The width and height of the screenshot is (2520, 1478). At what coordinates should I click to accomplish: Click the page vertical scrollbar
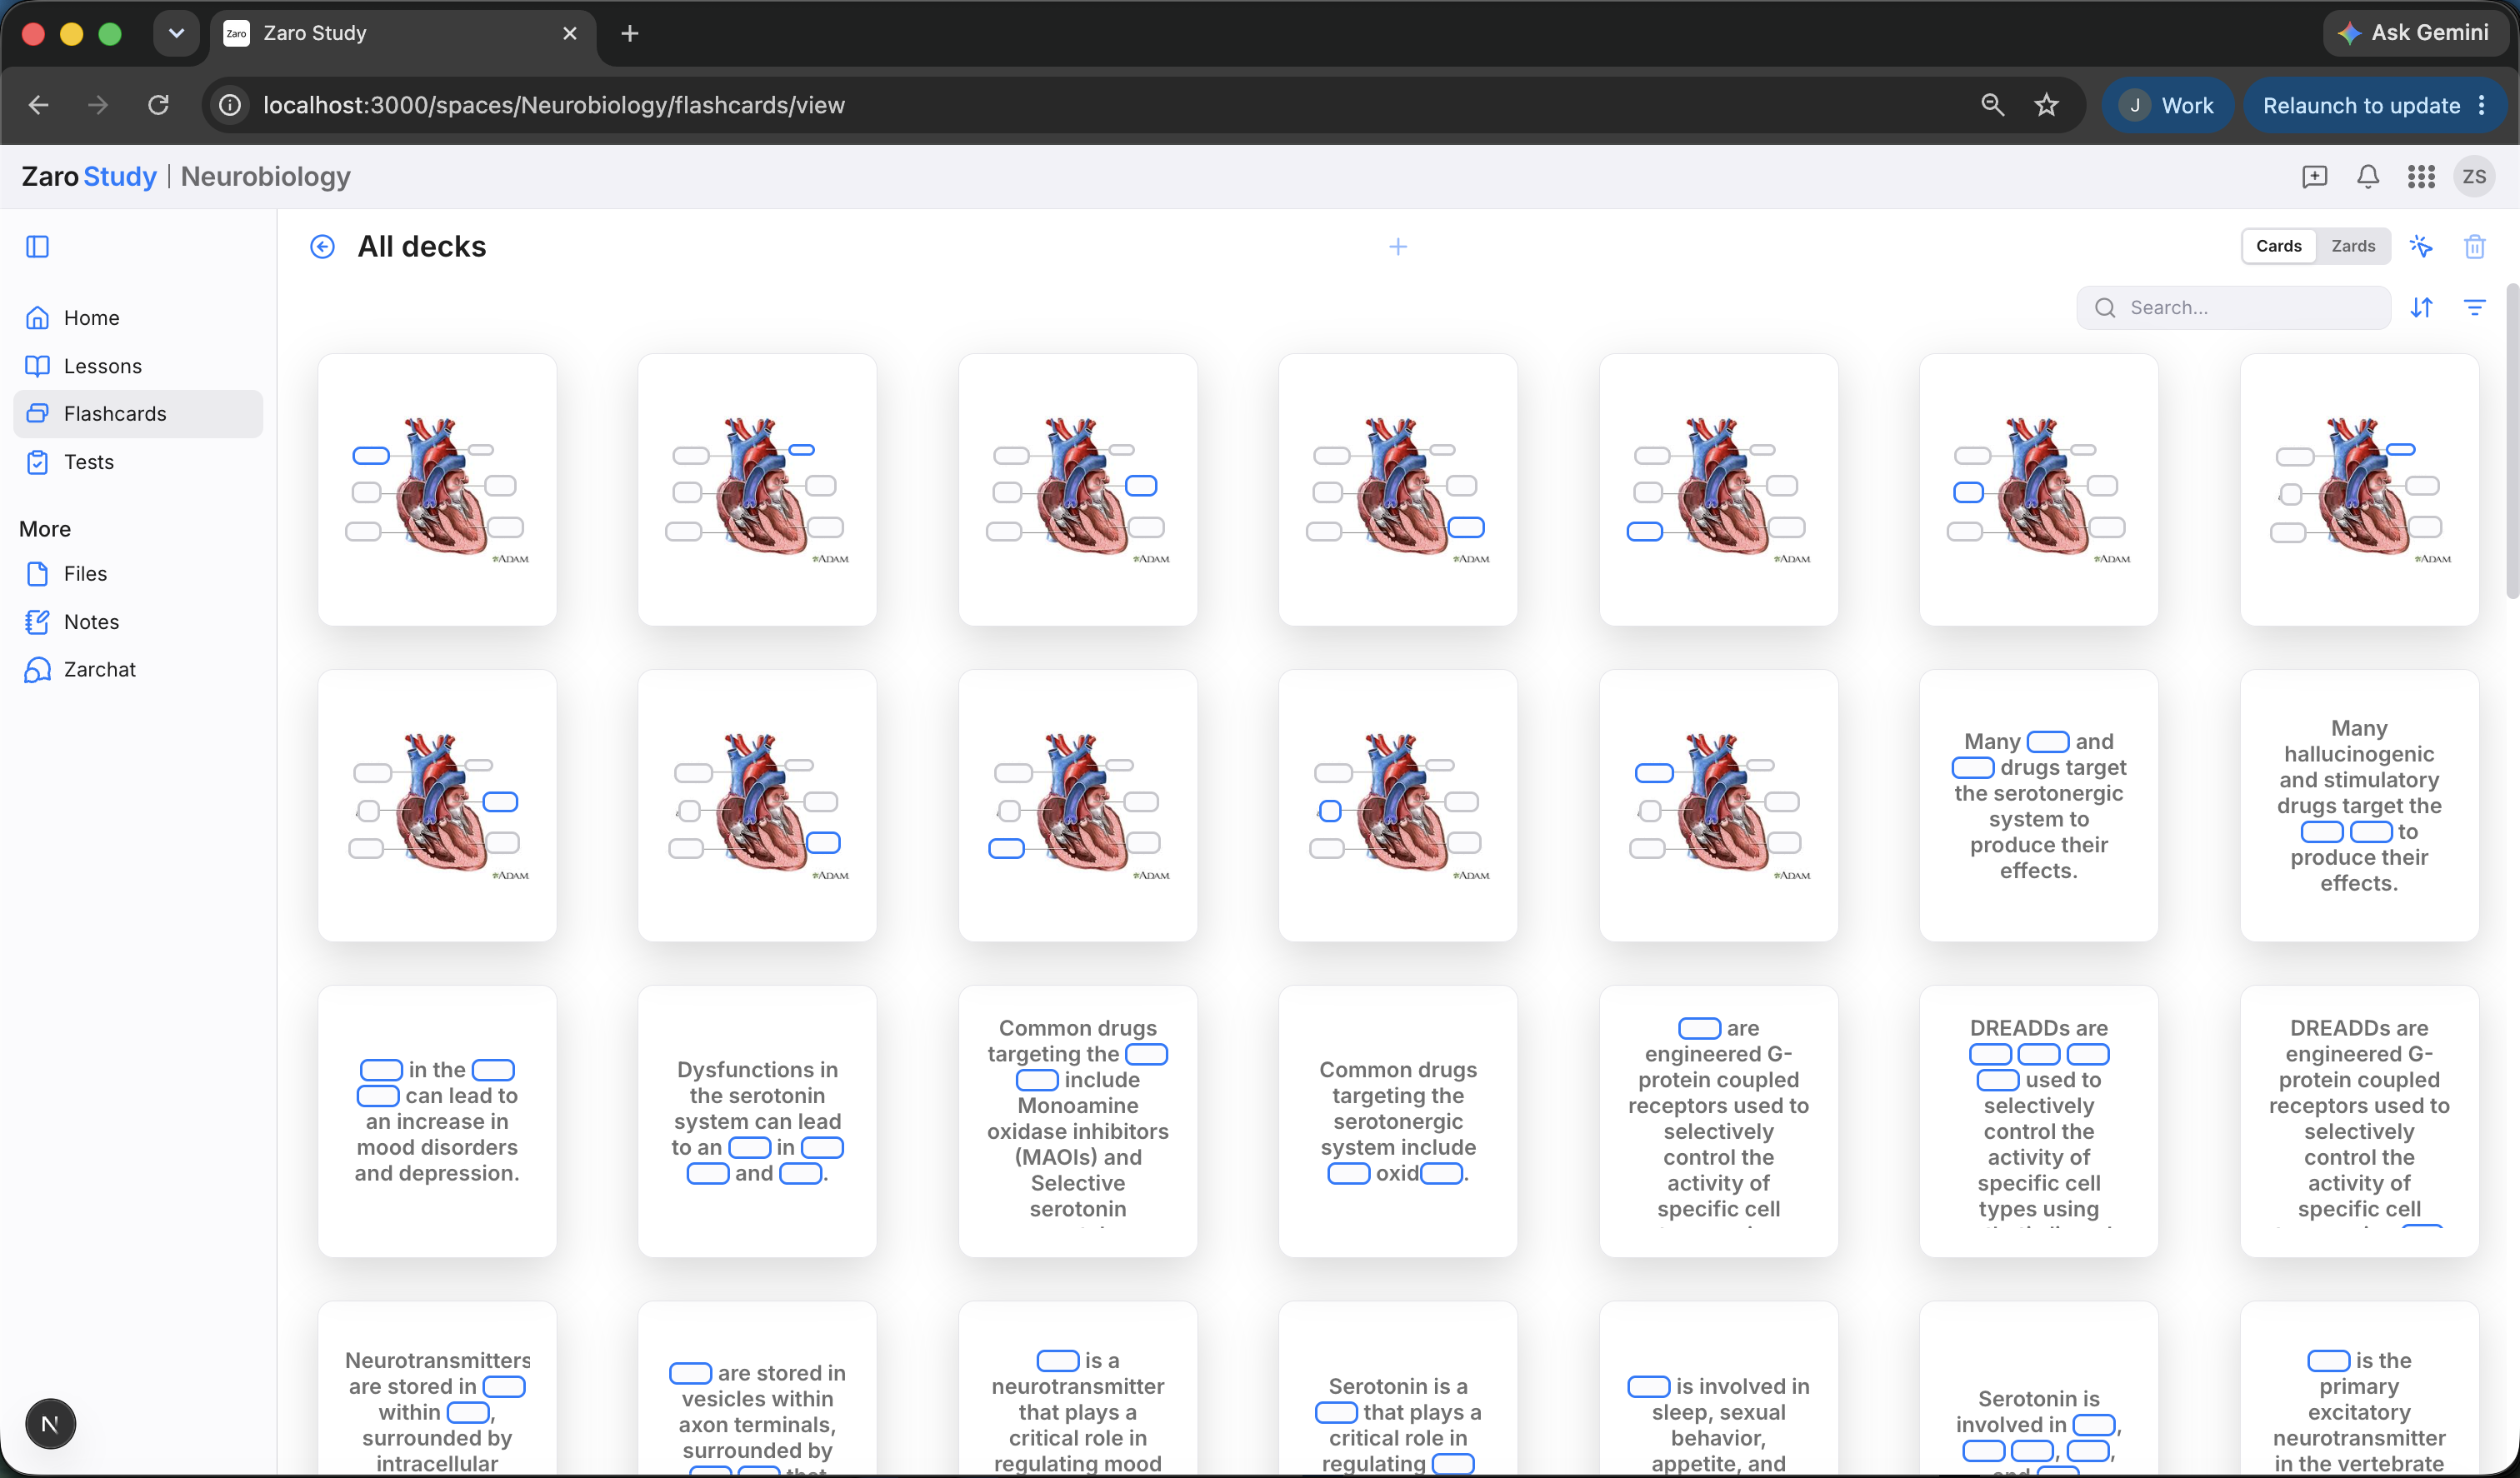2512,440
